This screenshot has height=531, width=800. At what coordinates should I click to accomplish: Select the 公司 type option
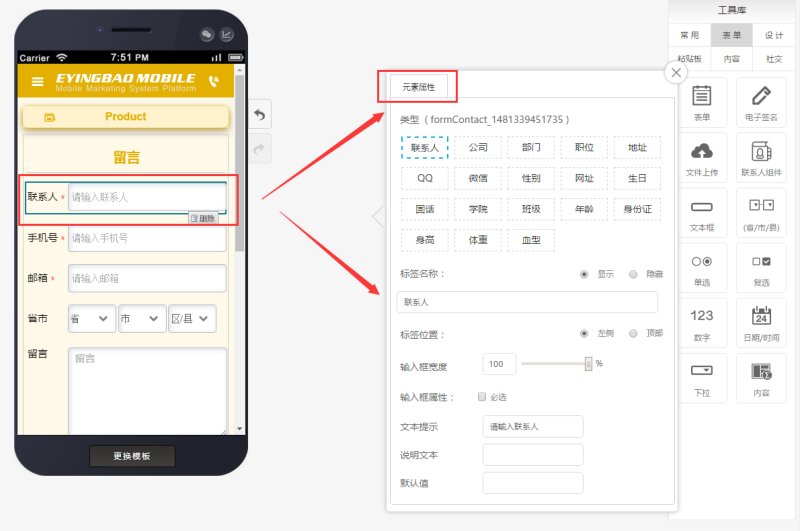pyautogui.click(x=478, y=147)
